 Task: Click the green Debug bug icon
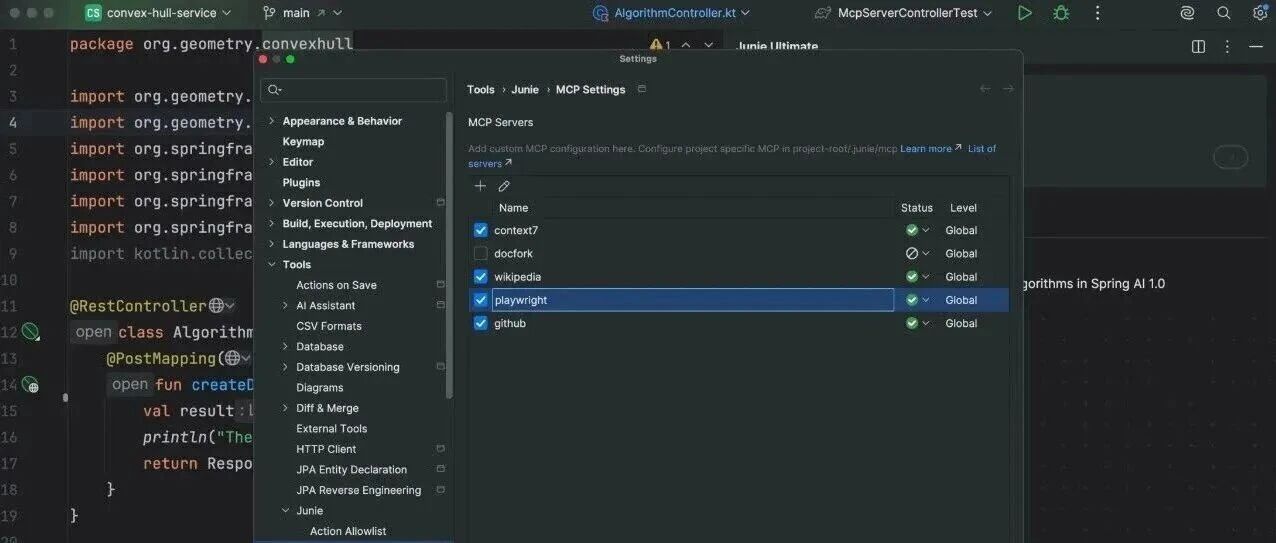pos(1061,13)
